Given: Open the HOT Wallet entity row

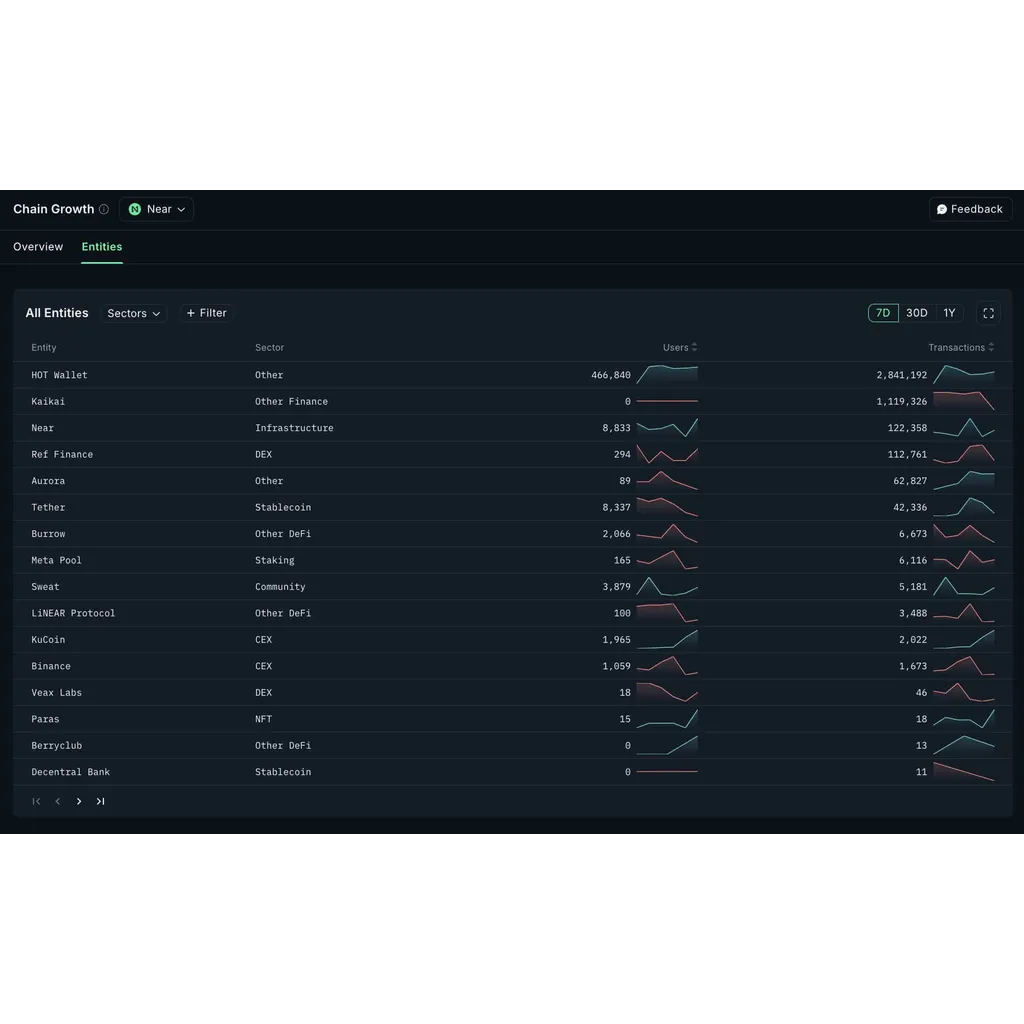Looking at the screenshot, I should pos(513,375).
